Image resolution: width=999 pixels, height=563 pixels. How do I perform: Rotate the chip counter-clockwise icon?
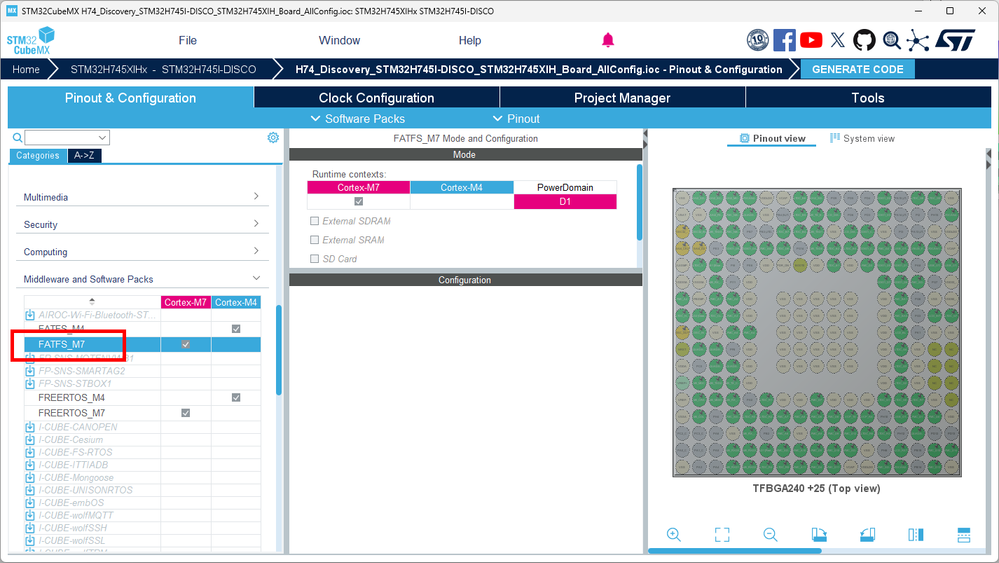(867, 534)
